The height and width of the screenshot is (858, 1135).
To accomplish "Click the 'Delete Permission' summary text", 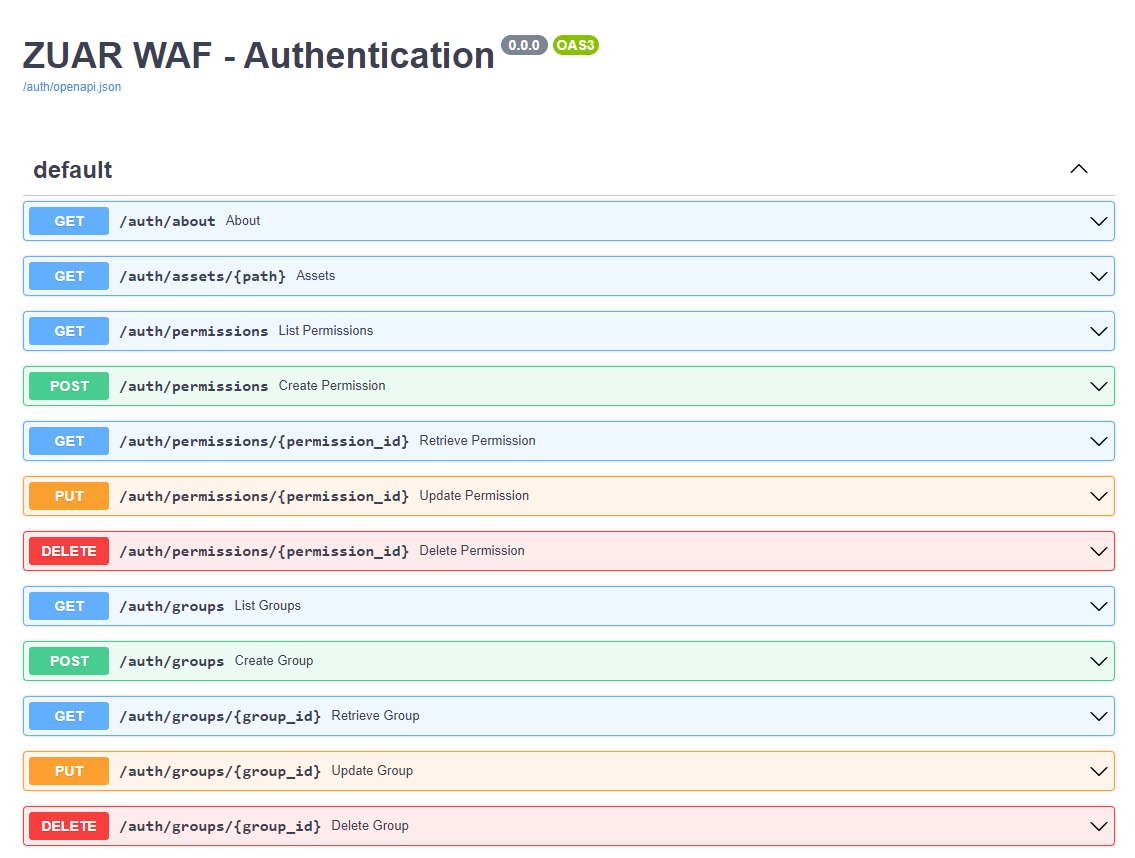I will (472, 551).
